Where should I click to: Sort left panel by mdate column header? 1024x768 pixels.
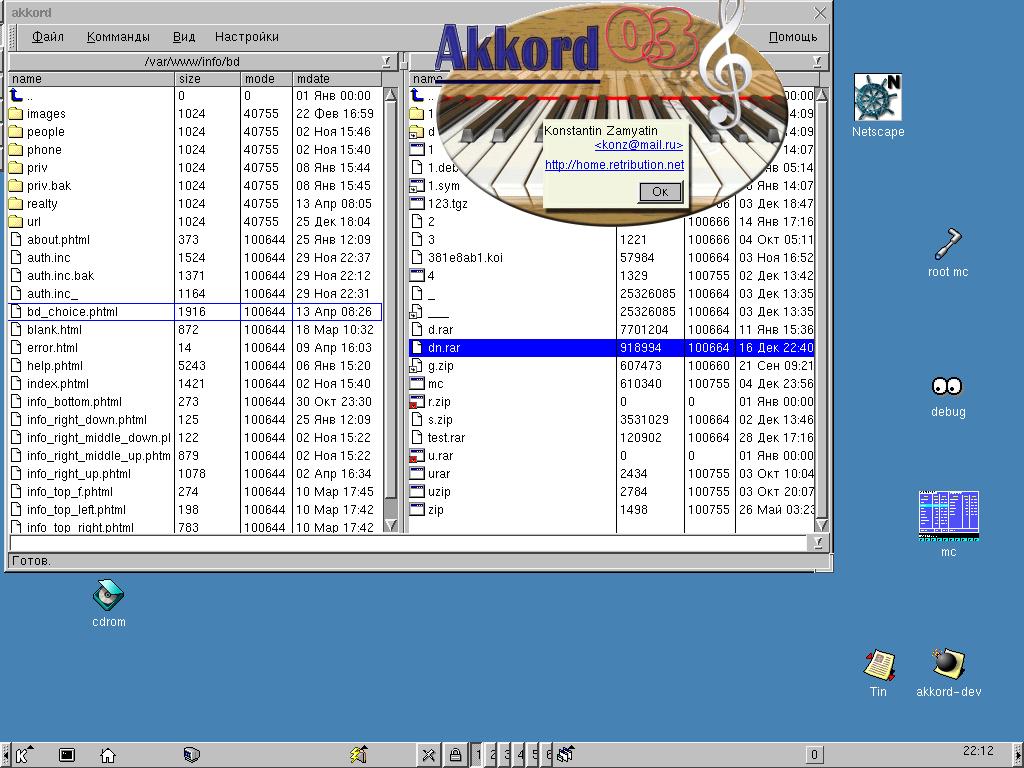coord(336,78)
